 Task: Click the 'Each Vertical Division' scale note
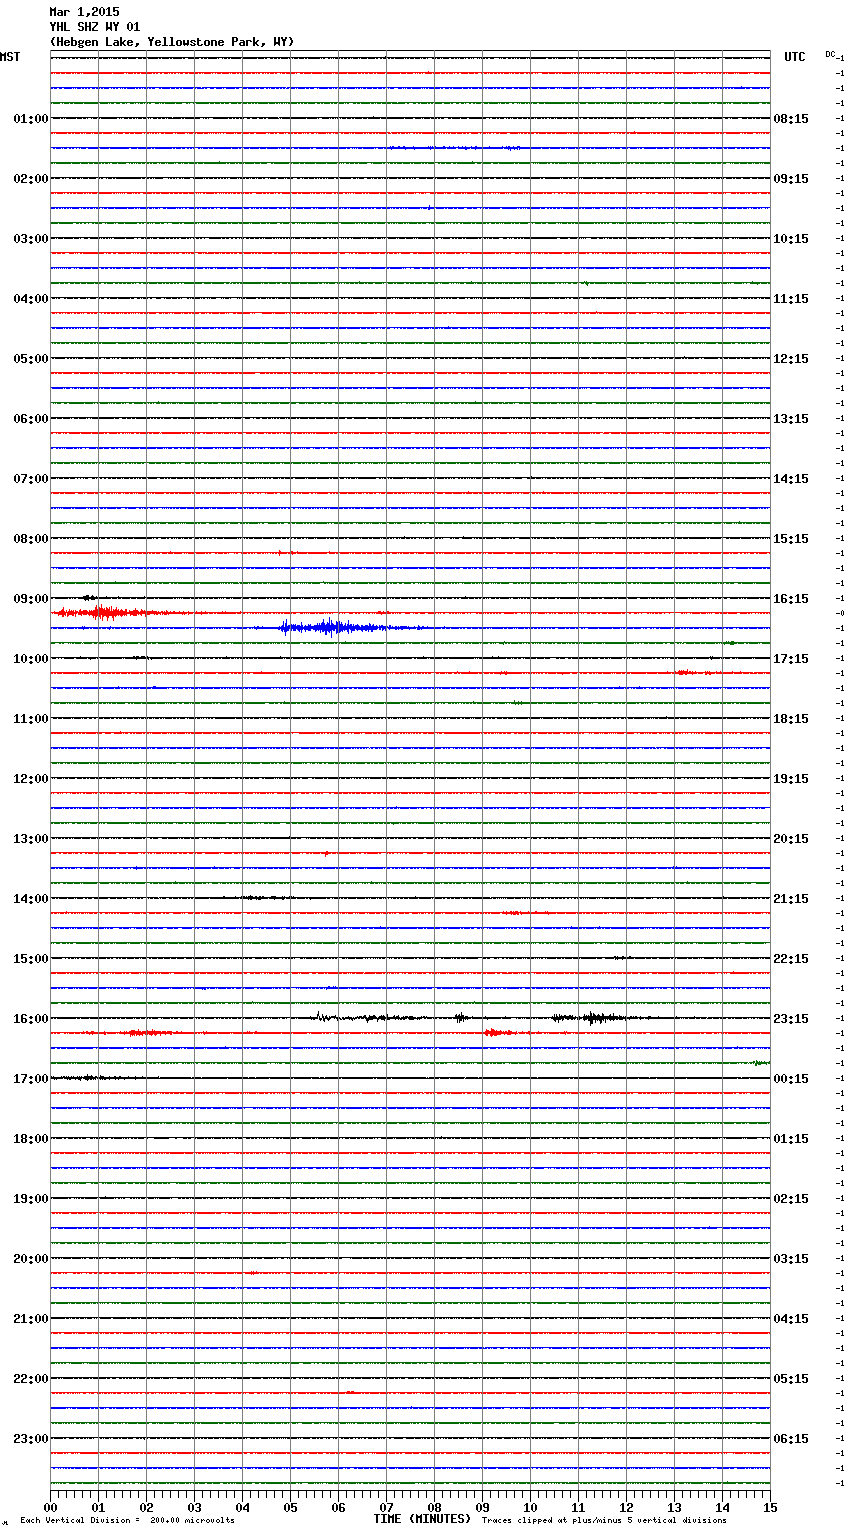pos(127,1520)
